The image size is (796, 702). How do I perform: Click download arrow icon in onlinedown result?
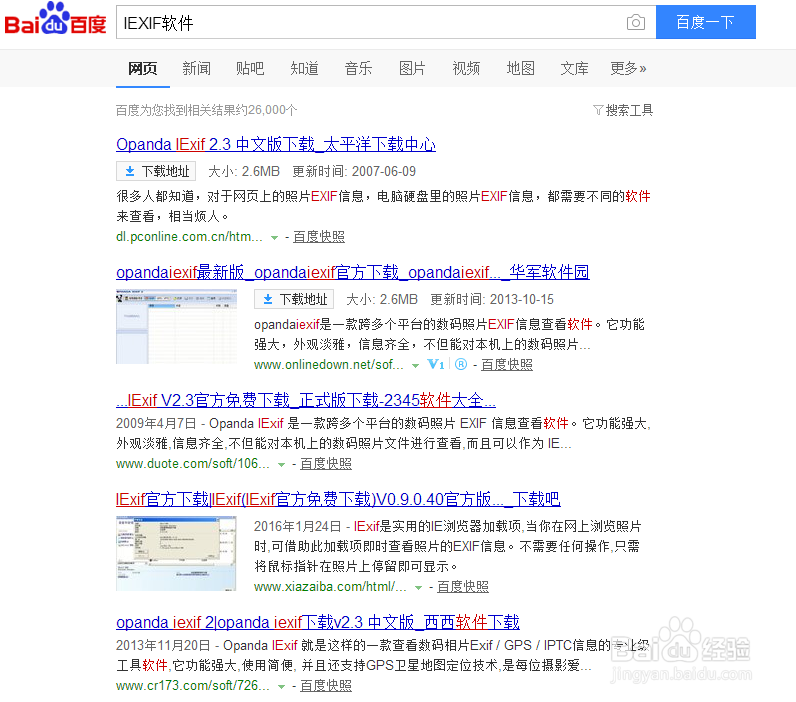[268, 299]
